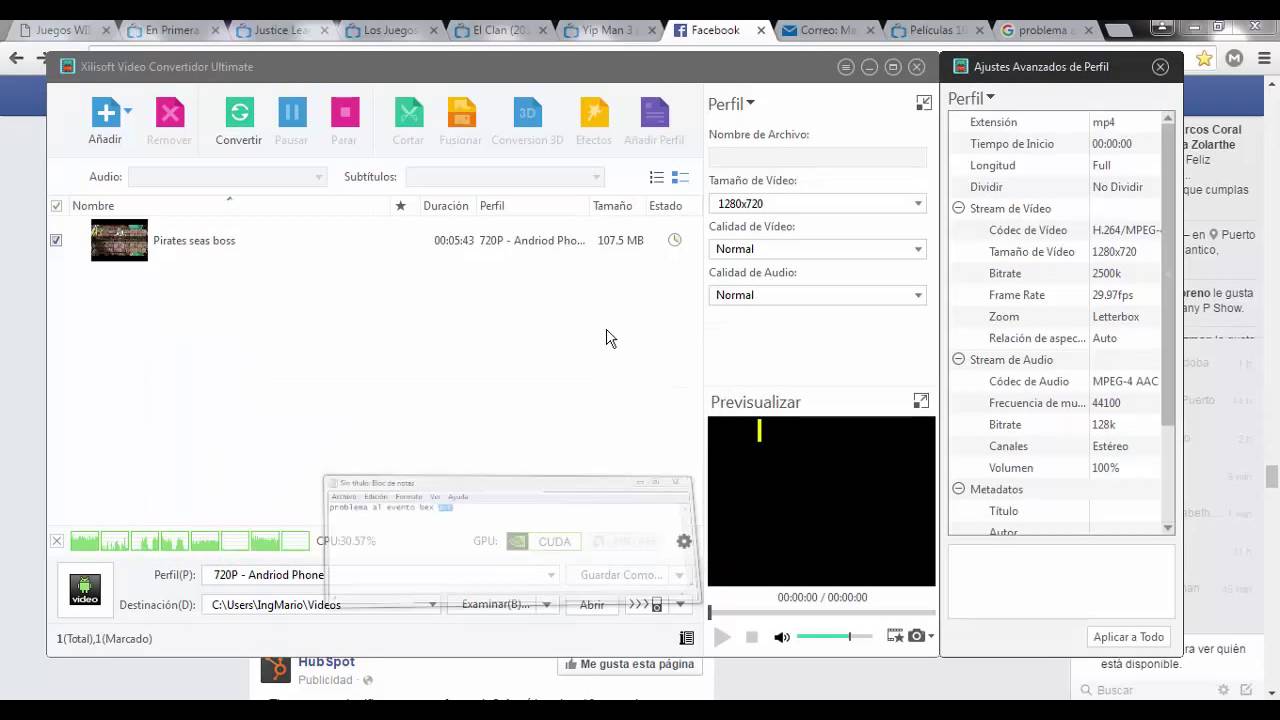
Task: Click the Nombre de Archivo input field
Action: point(817,158)
